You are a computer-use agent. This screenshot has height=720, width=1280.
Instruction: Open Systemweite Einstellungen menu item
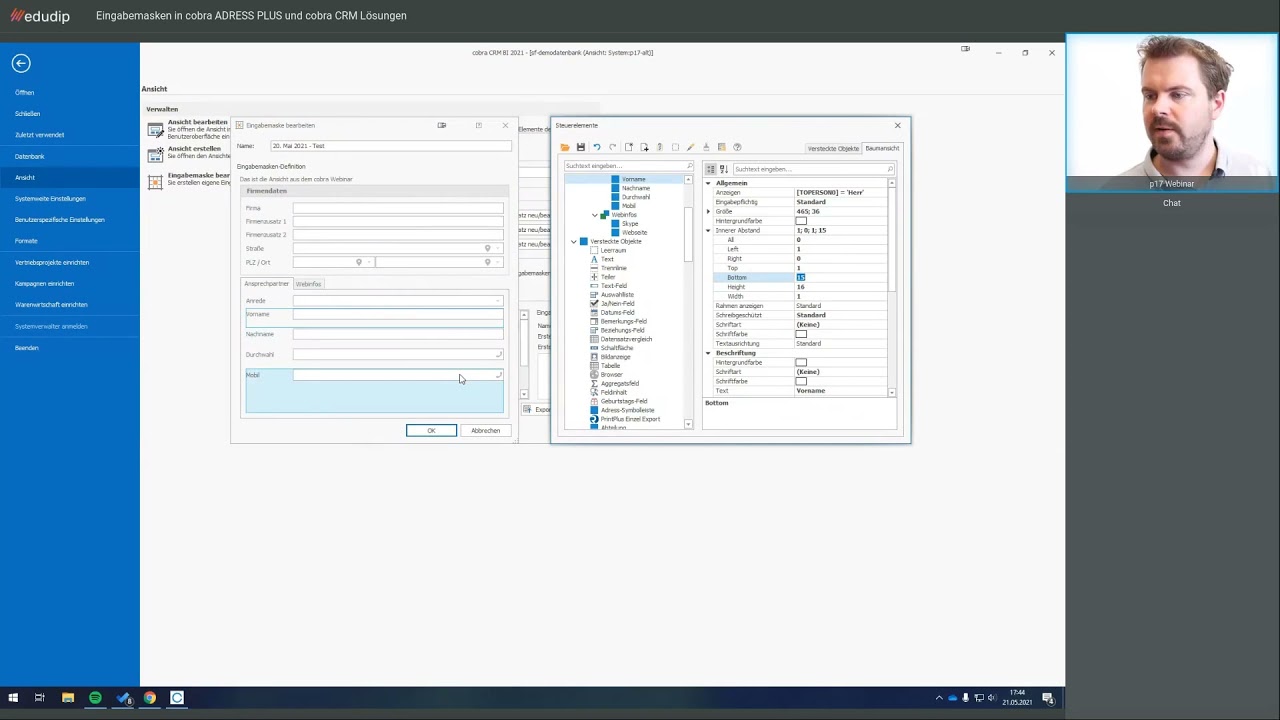click(50, 198)
